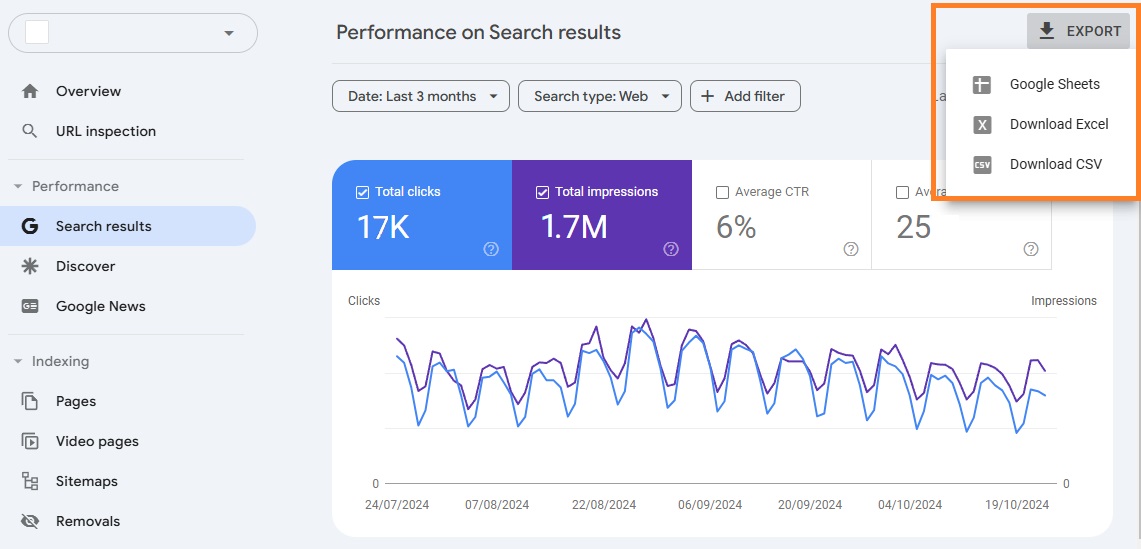Check the Average CTR checkbox
This screenshot has width=1141, height=549.
pyautogui.click(x=723, y=192)
